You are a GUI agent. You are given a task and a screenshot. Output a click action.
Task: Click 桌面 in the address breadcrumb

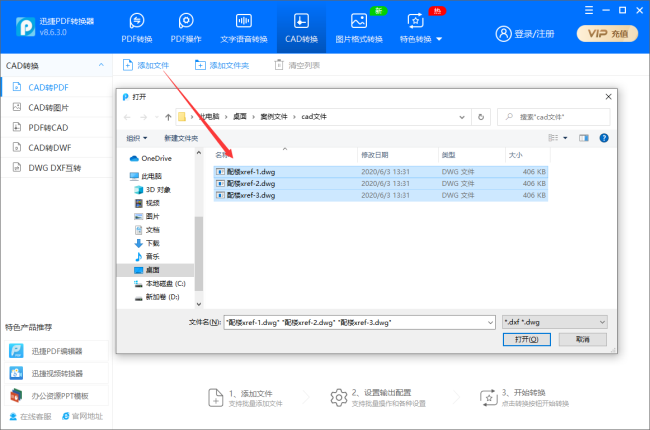point(240,117)
